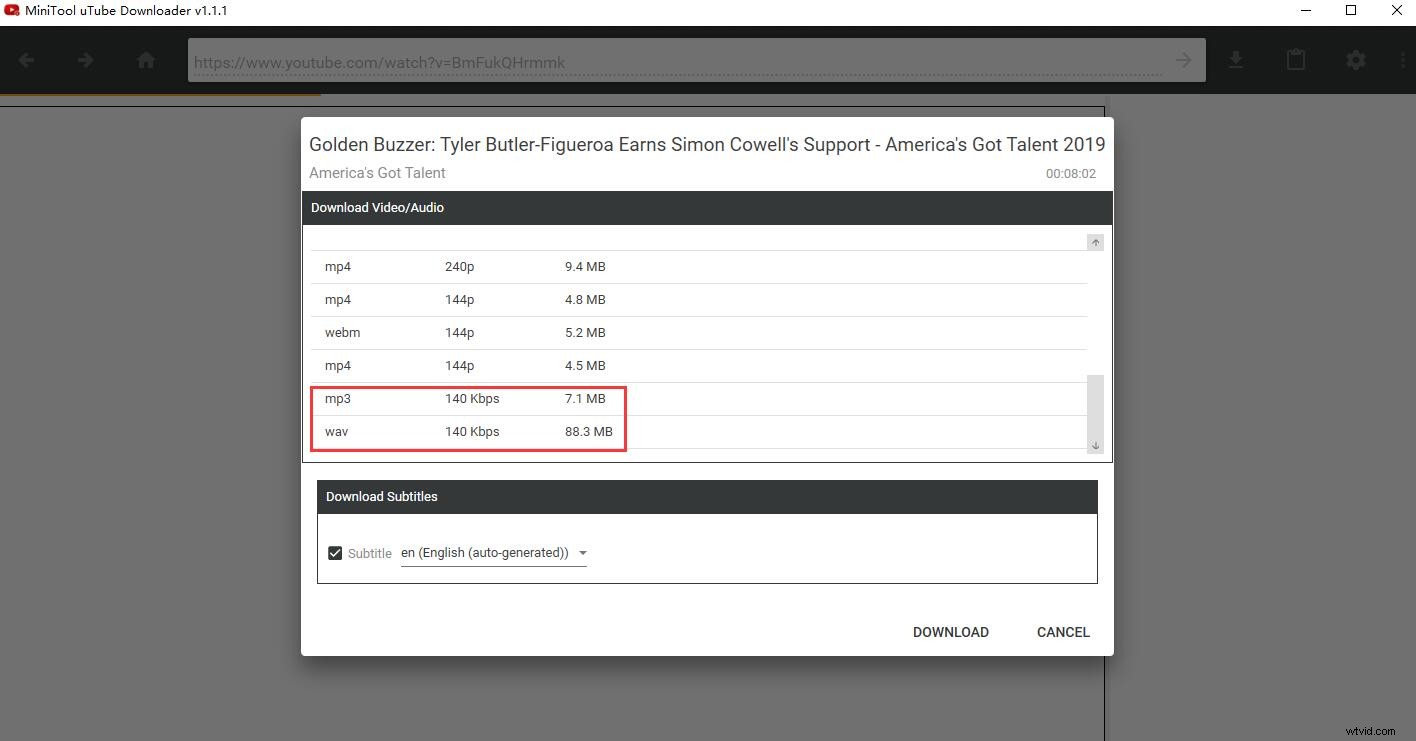Click the home icon to return home
This screenshot has height=741, width=1416.
[x=146, y=60]
